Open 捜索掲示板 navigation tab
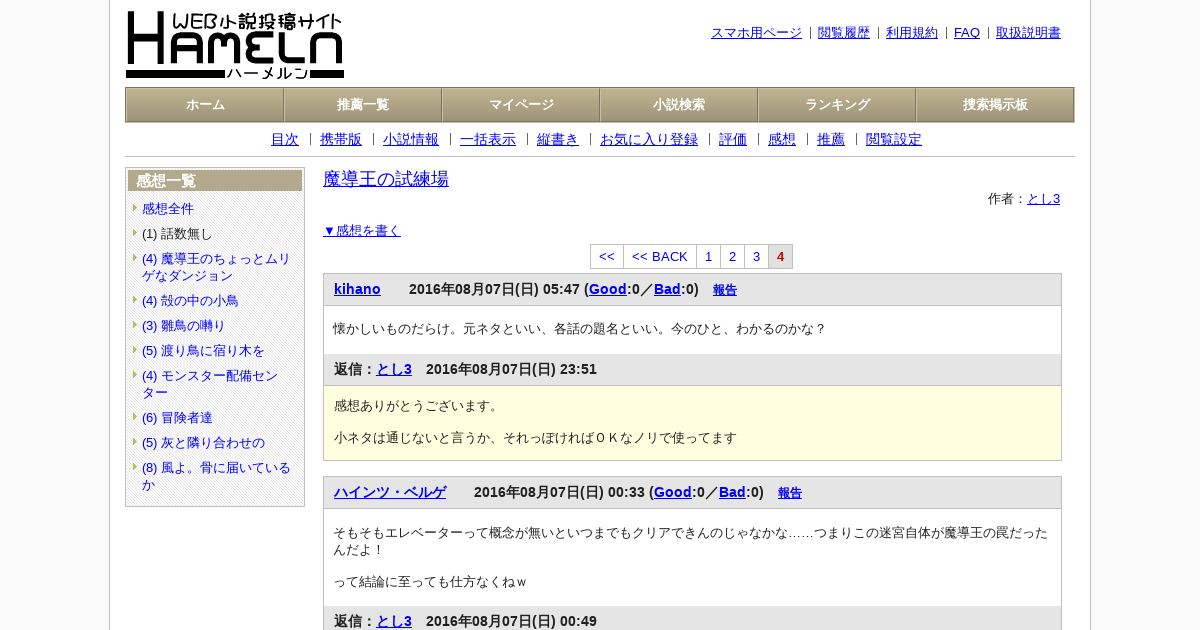The width and height of the screenshot is (1200, 630). click(995, 105)
